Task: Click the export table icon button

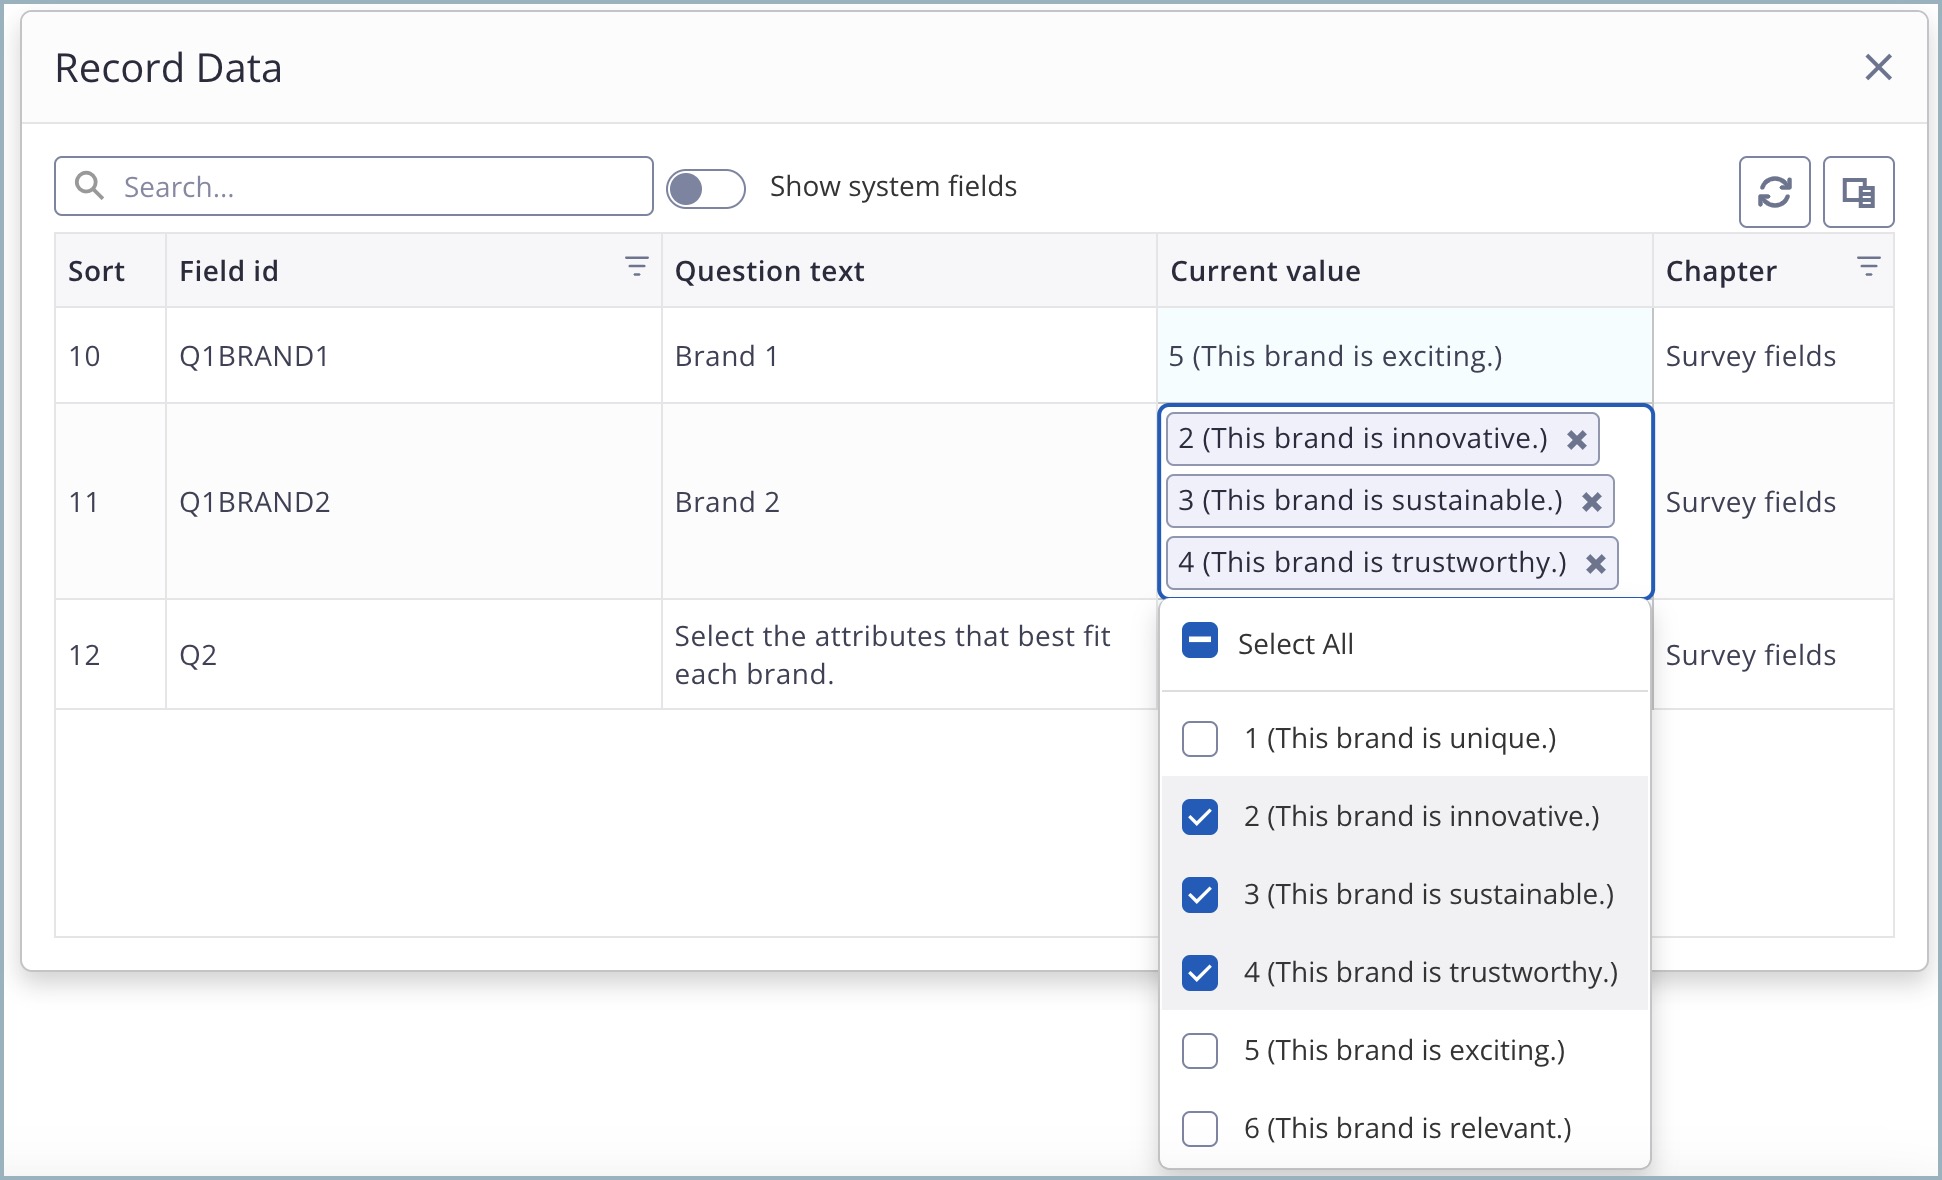Action: point(1858,192)
